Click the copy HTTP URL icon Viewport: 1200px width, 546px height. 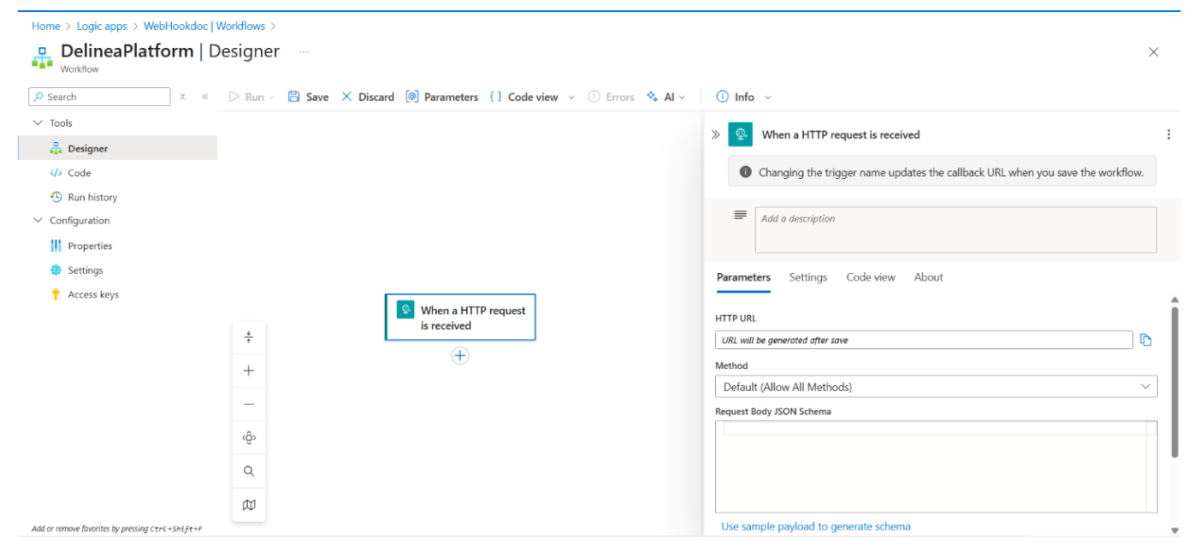click(x=1146, y=340)
